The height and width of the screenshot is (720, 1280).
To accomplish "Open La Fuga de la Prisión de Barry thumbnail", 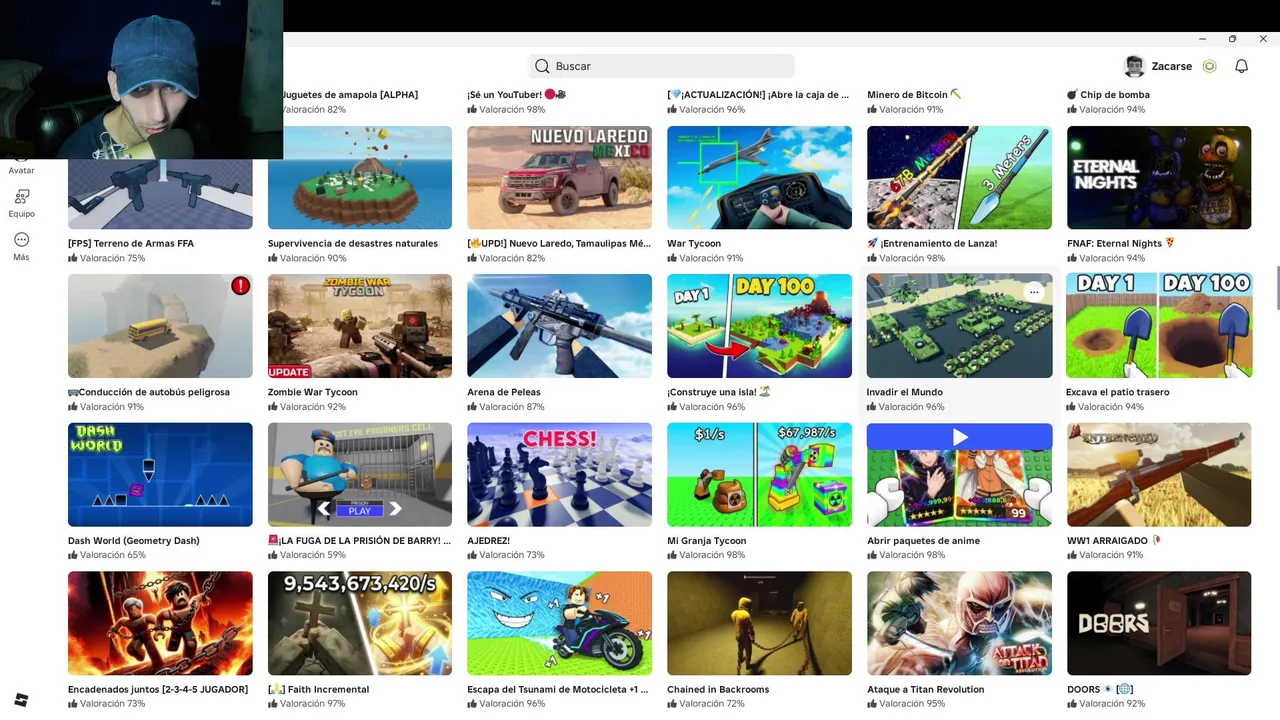I will coord(360,475).
